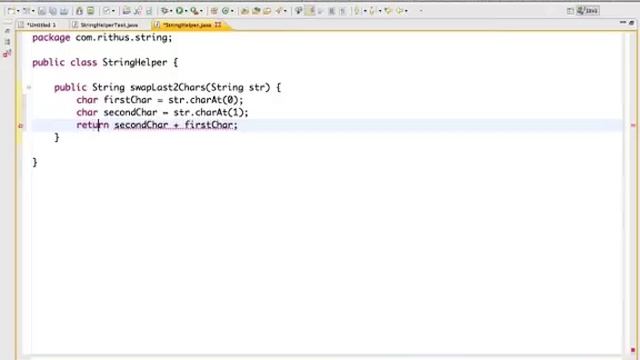Click 'com.rithus.string;' package name
Viewport: 640px width, 360px height.
pos(124,38)
